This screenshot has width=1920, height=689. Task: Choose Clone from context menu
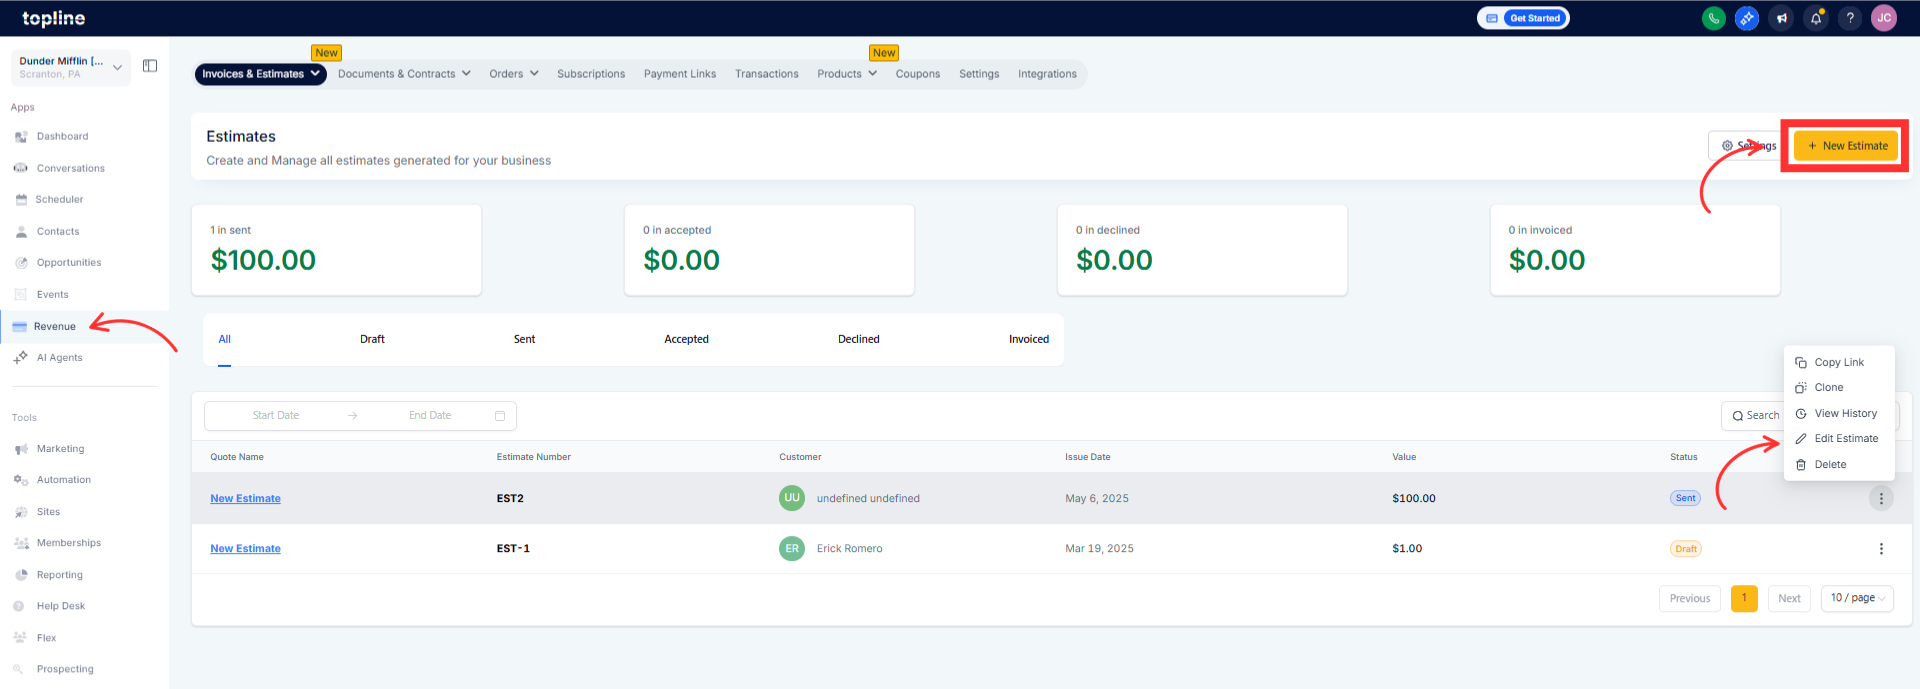point(1838,388)
